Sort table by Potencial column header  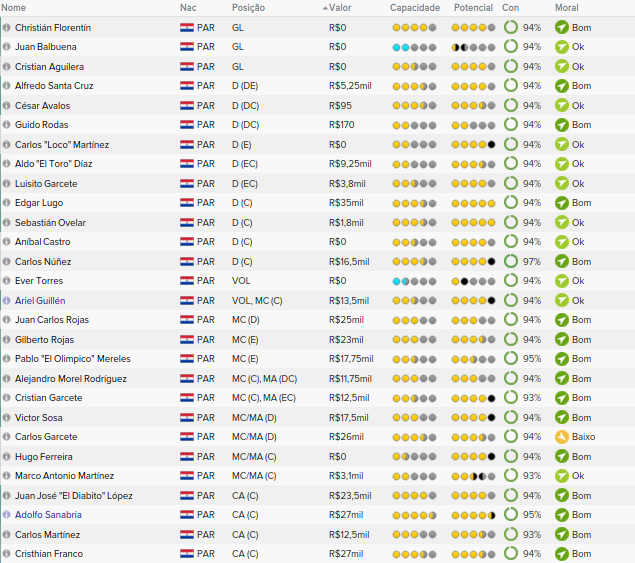(473, 8)
